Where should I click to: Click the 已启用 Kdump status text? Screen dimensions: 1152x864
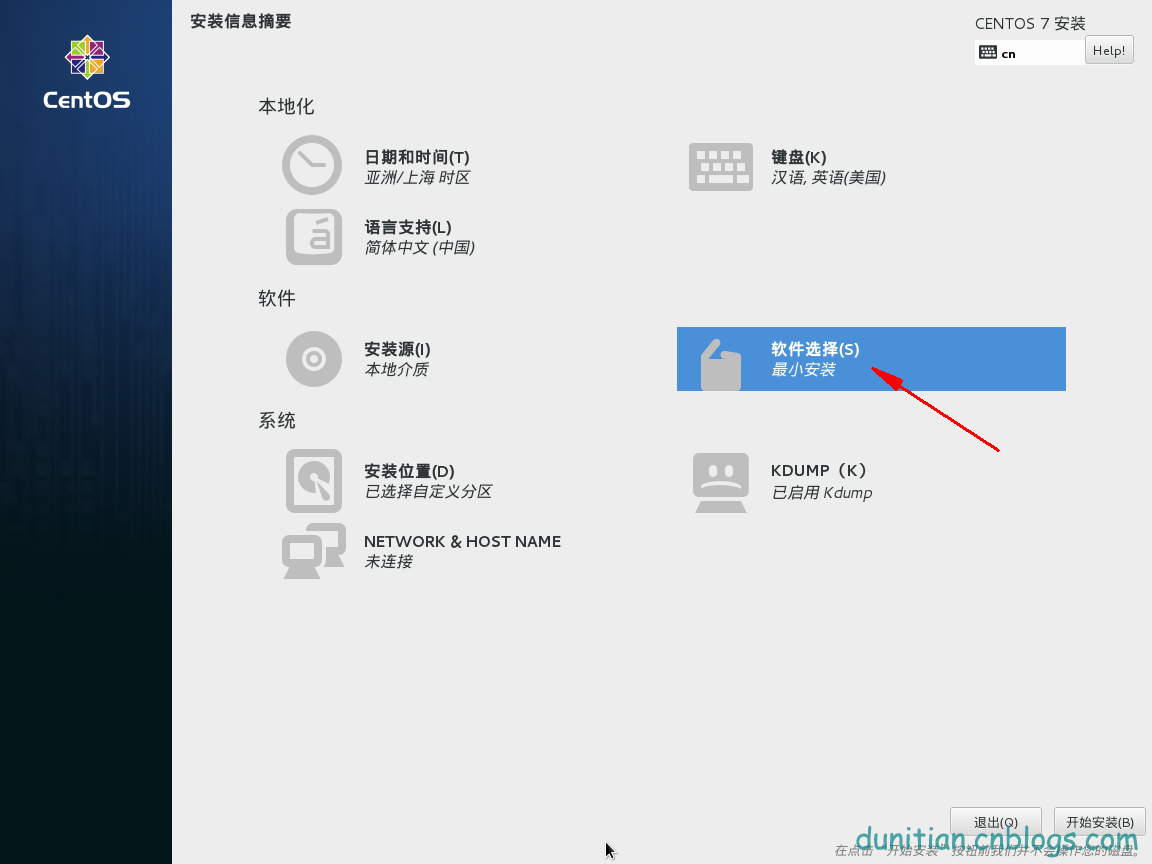pos(821,493)
